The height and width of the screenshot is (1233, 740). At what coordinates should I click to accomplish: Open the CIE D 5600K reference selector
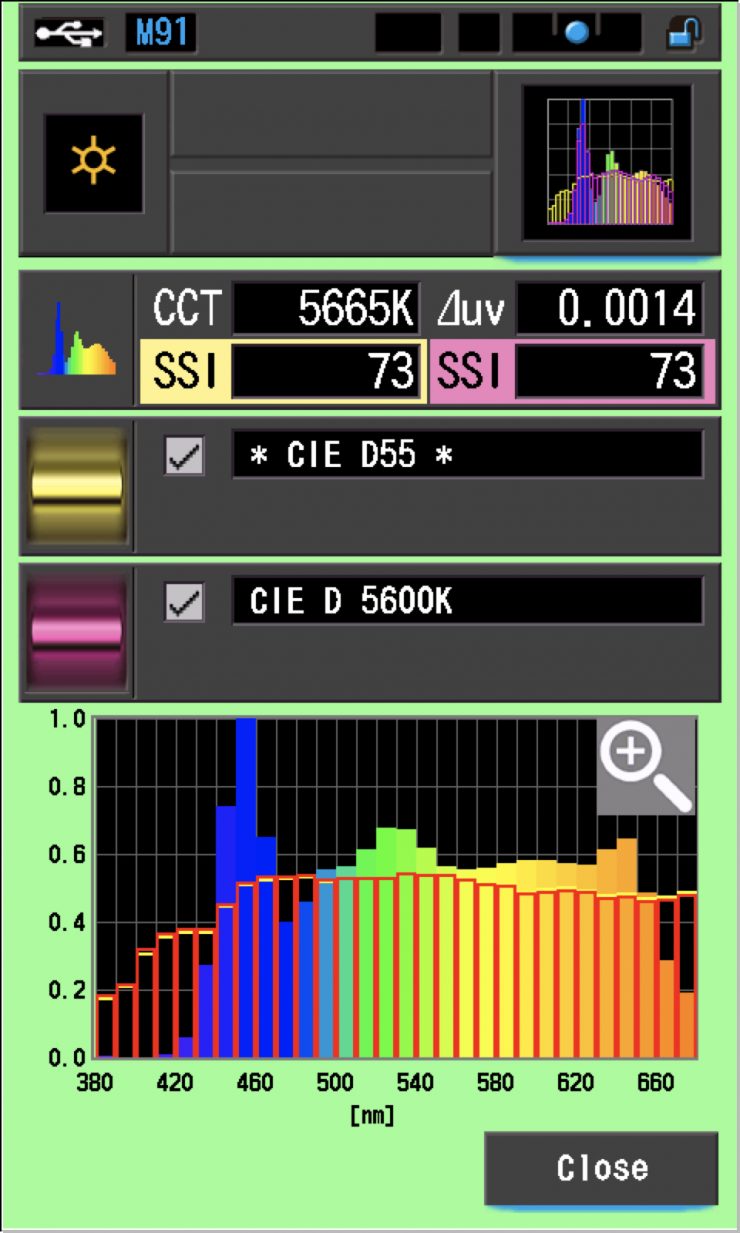467,601
